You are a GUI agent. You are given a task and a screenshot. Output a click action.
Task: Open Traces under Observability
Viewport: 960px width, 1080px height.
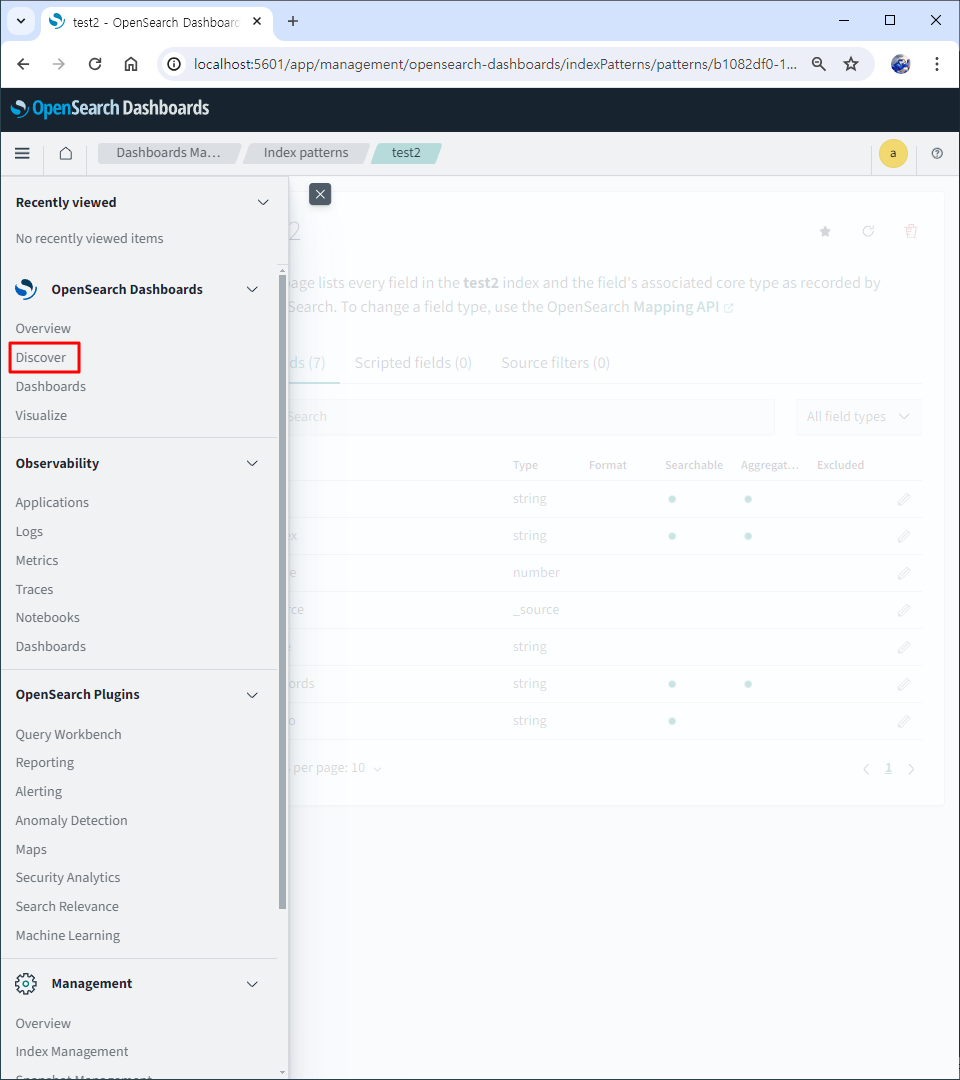point(34,590)
